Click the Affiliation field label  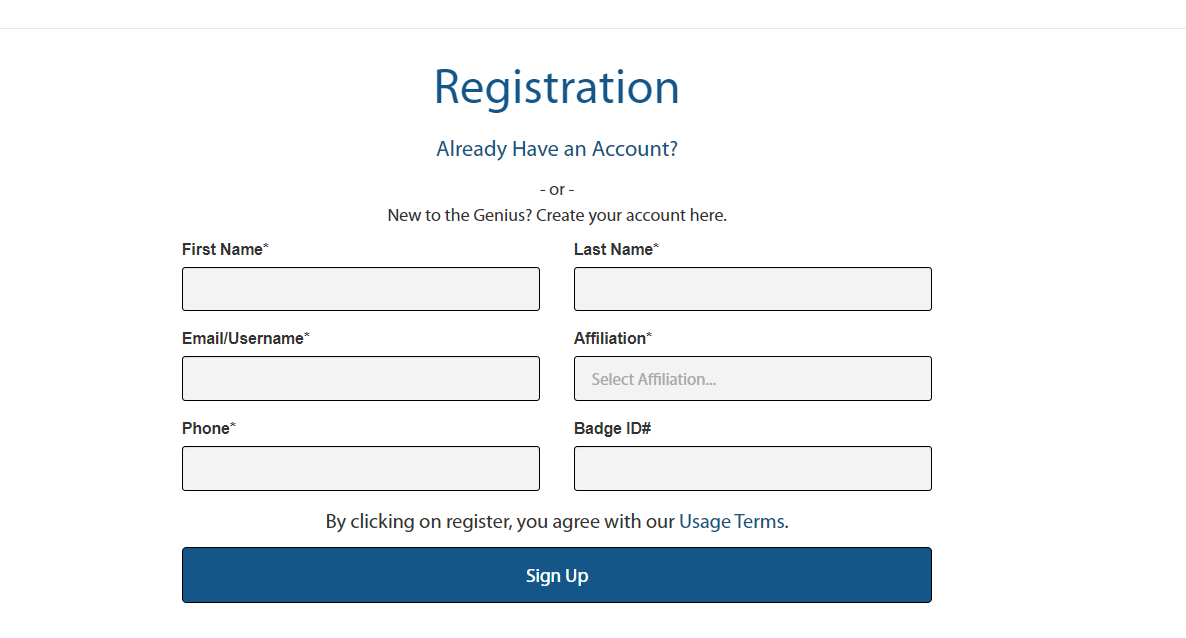[610, 339]
